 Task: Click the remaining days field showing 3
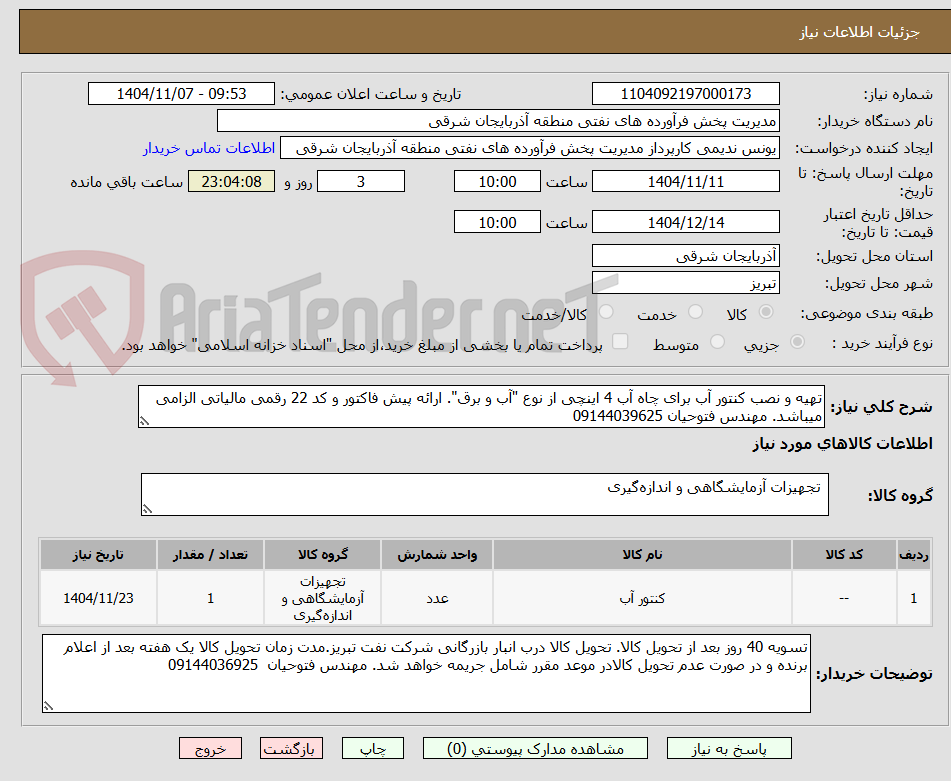361,181
